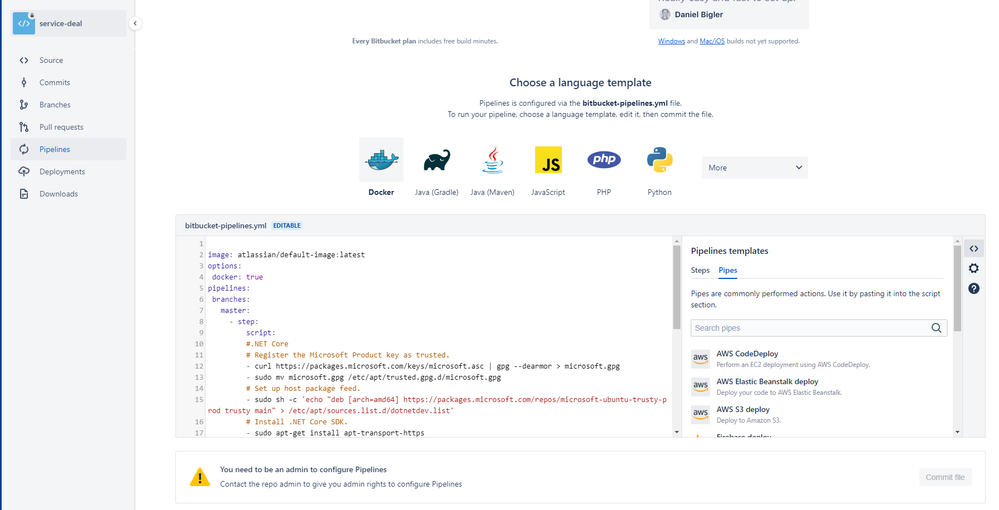Select the JavaScript JS template icon
The image size is (999, 510).
pos(548,160)
